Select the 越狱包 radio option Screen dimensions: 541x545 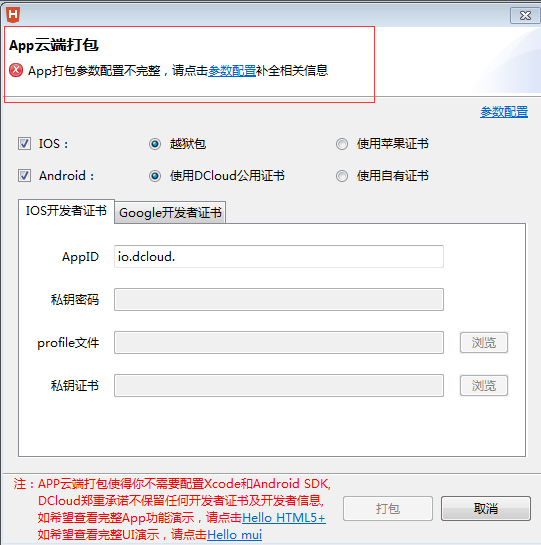coord(155,144)
